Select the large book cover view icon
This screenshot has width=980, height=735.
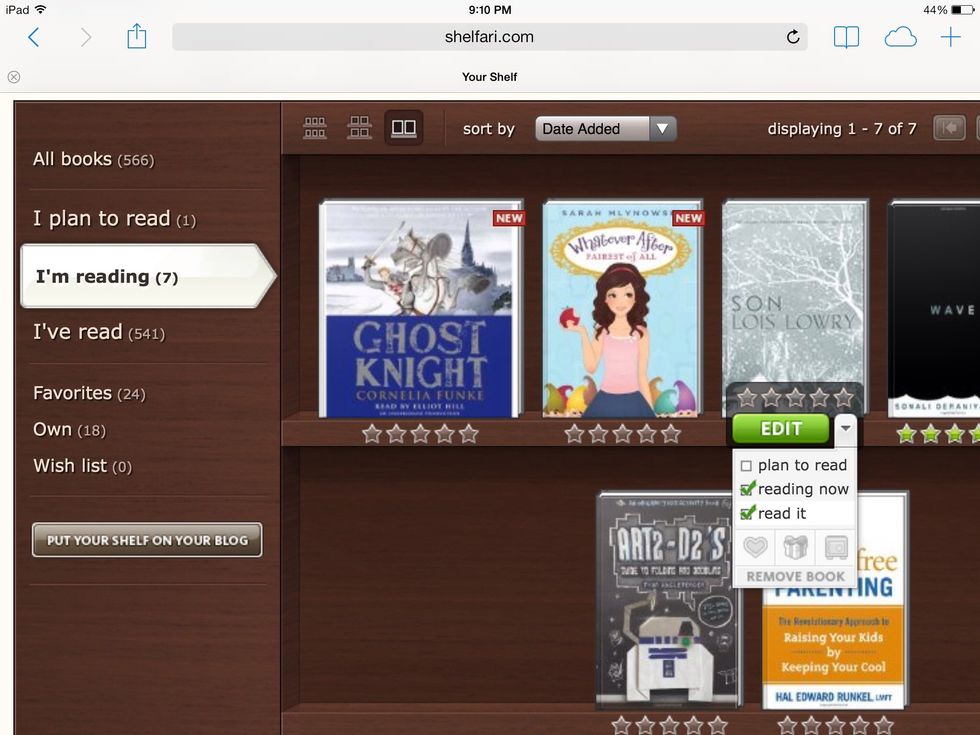tap(403, 127)
